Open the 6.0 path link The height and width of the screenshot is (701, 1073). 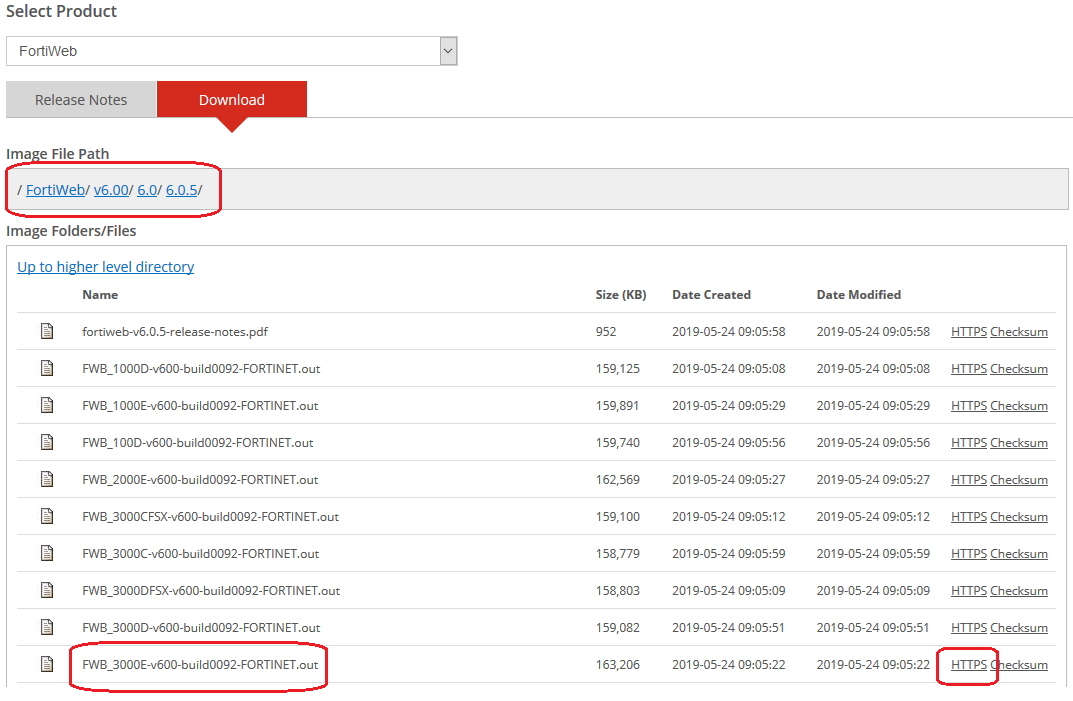click(147, 190)
